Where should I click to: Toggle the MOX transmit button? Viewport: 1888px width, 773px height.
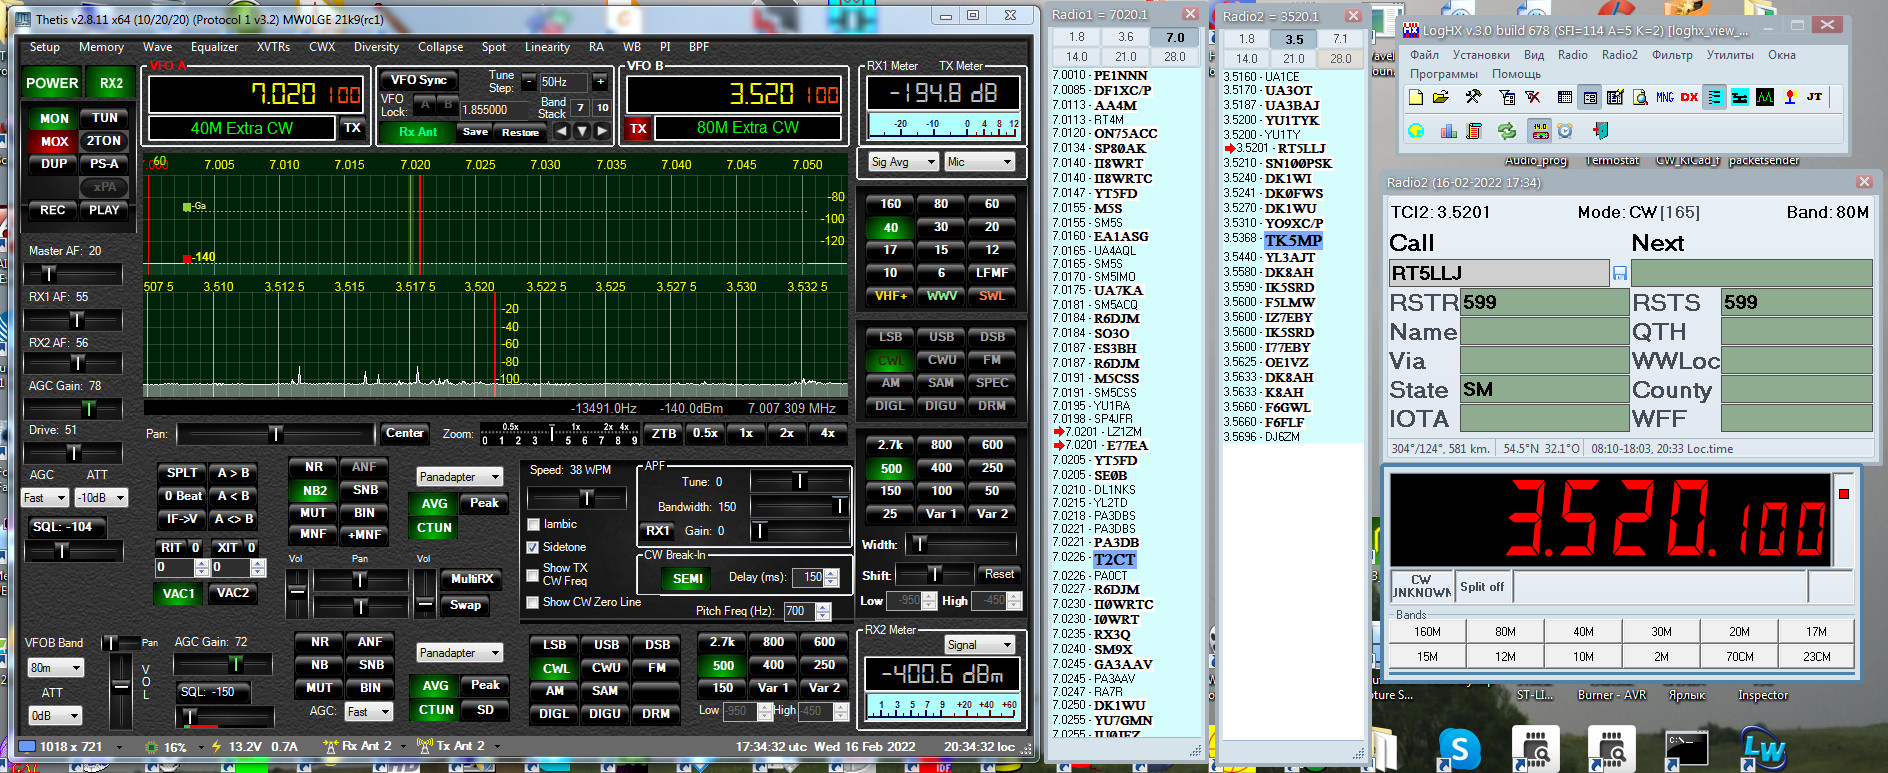point(54,141)
